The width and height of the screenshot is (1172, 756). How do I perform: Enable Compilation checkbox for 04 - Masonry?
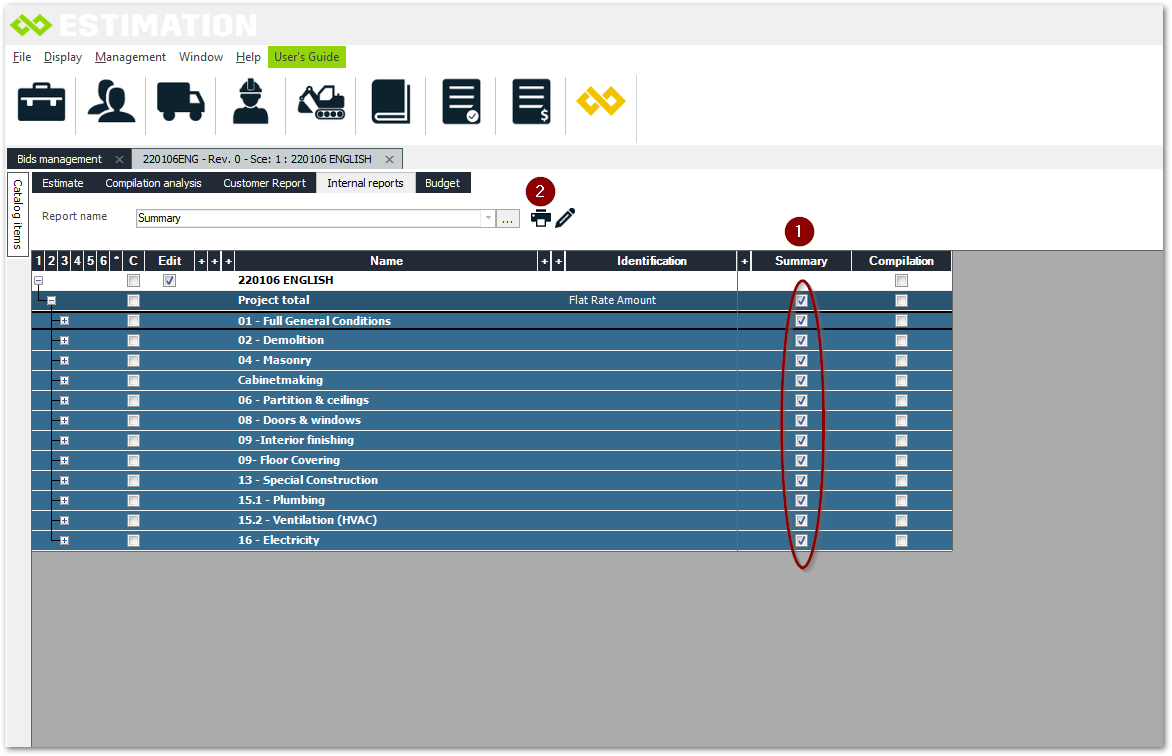901,360
